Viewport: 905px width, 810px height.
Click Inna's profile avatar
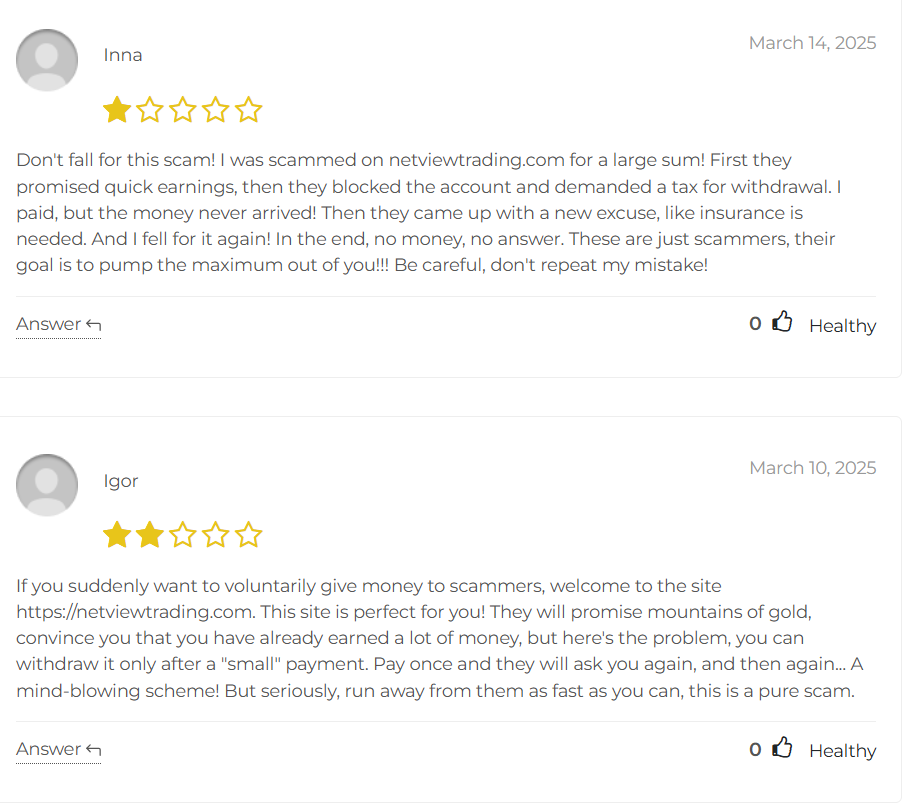pos(47,60)
